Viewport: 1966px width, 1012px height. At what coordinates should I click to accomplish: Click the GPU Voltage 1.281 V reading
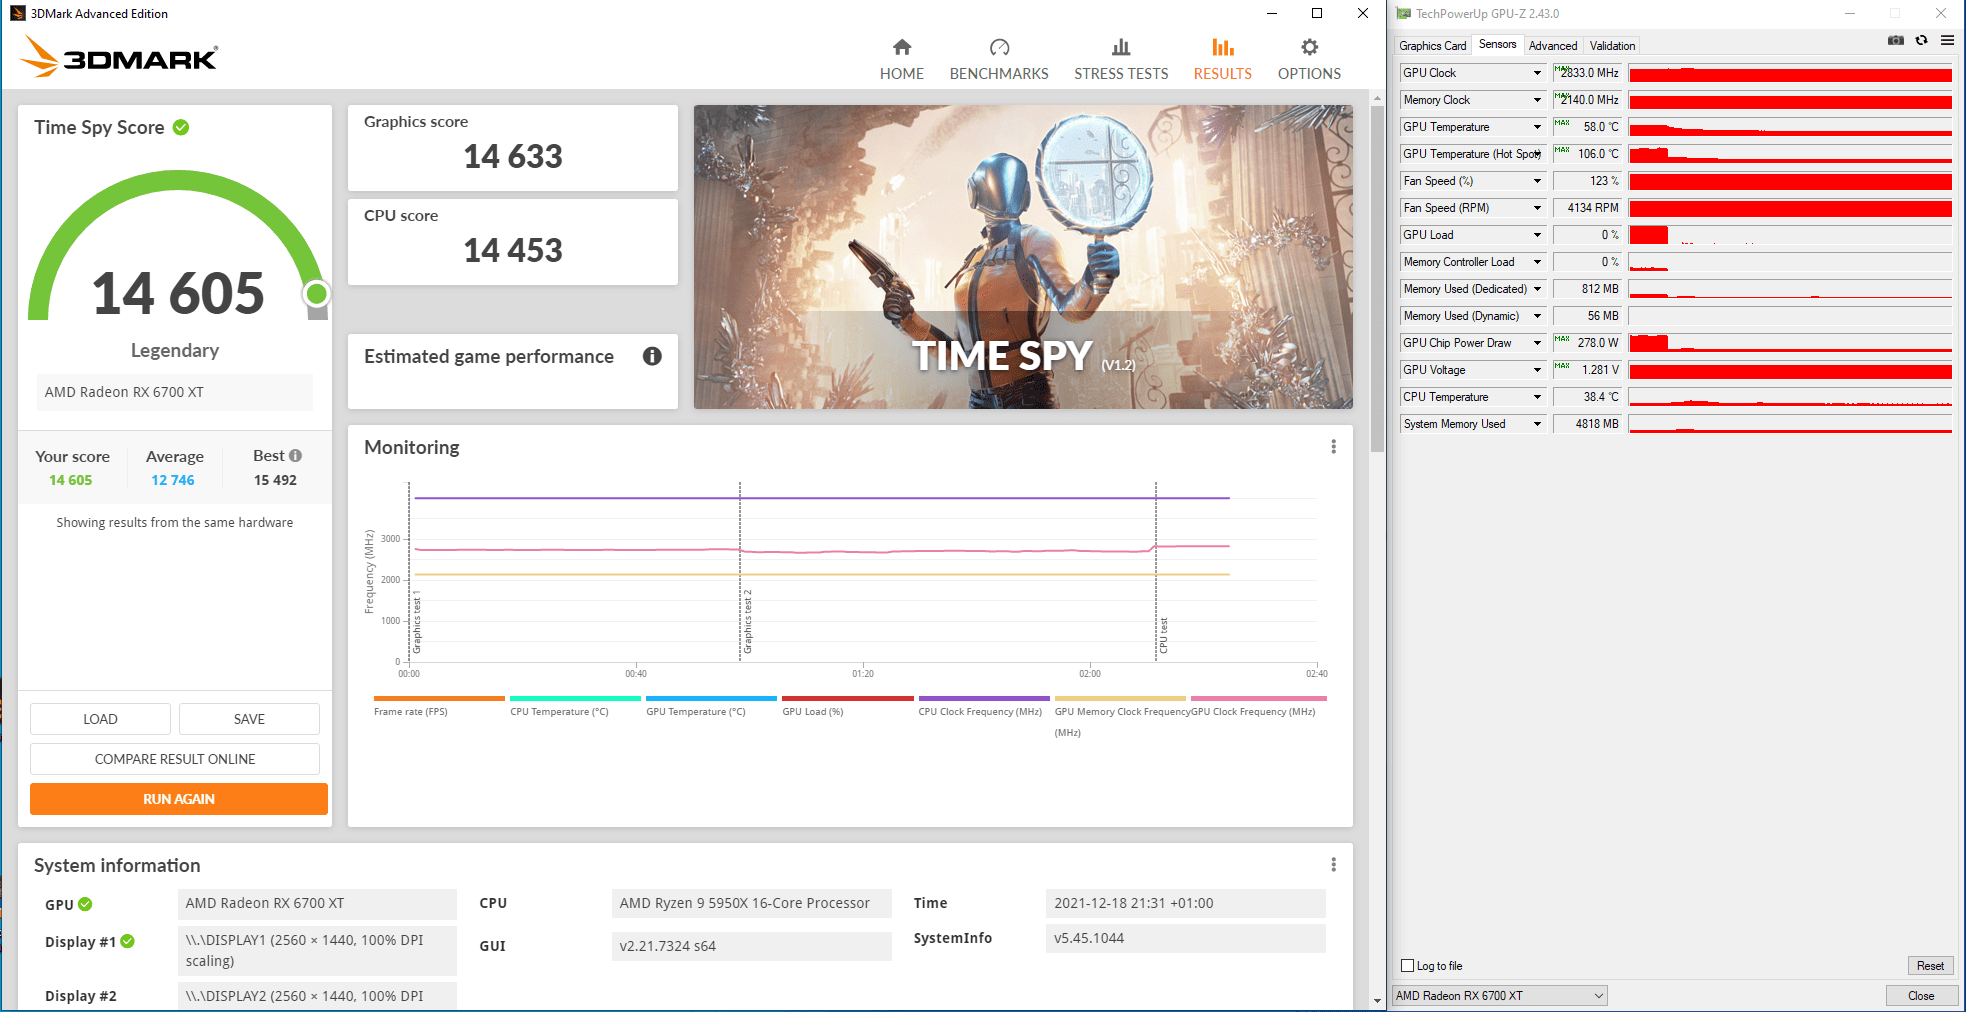(1586, 370)
